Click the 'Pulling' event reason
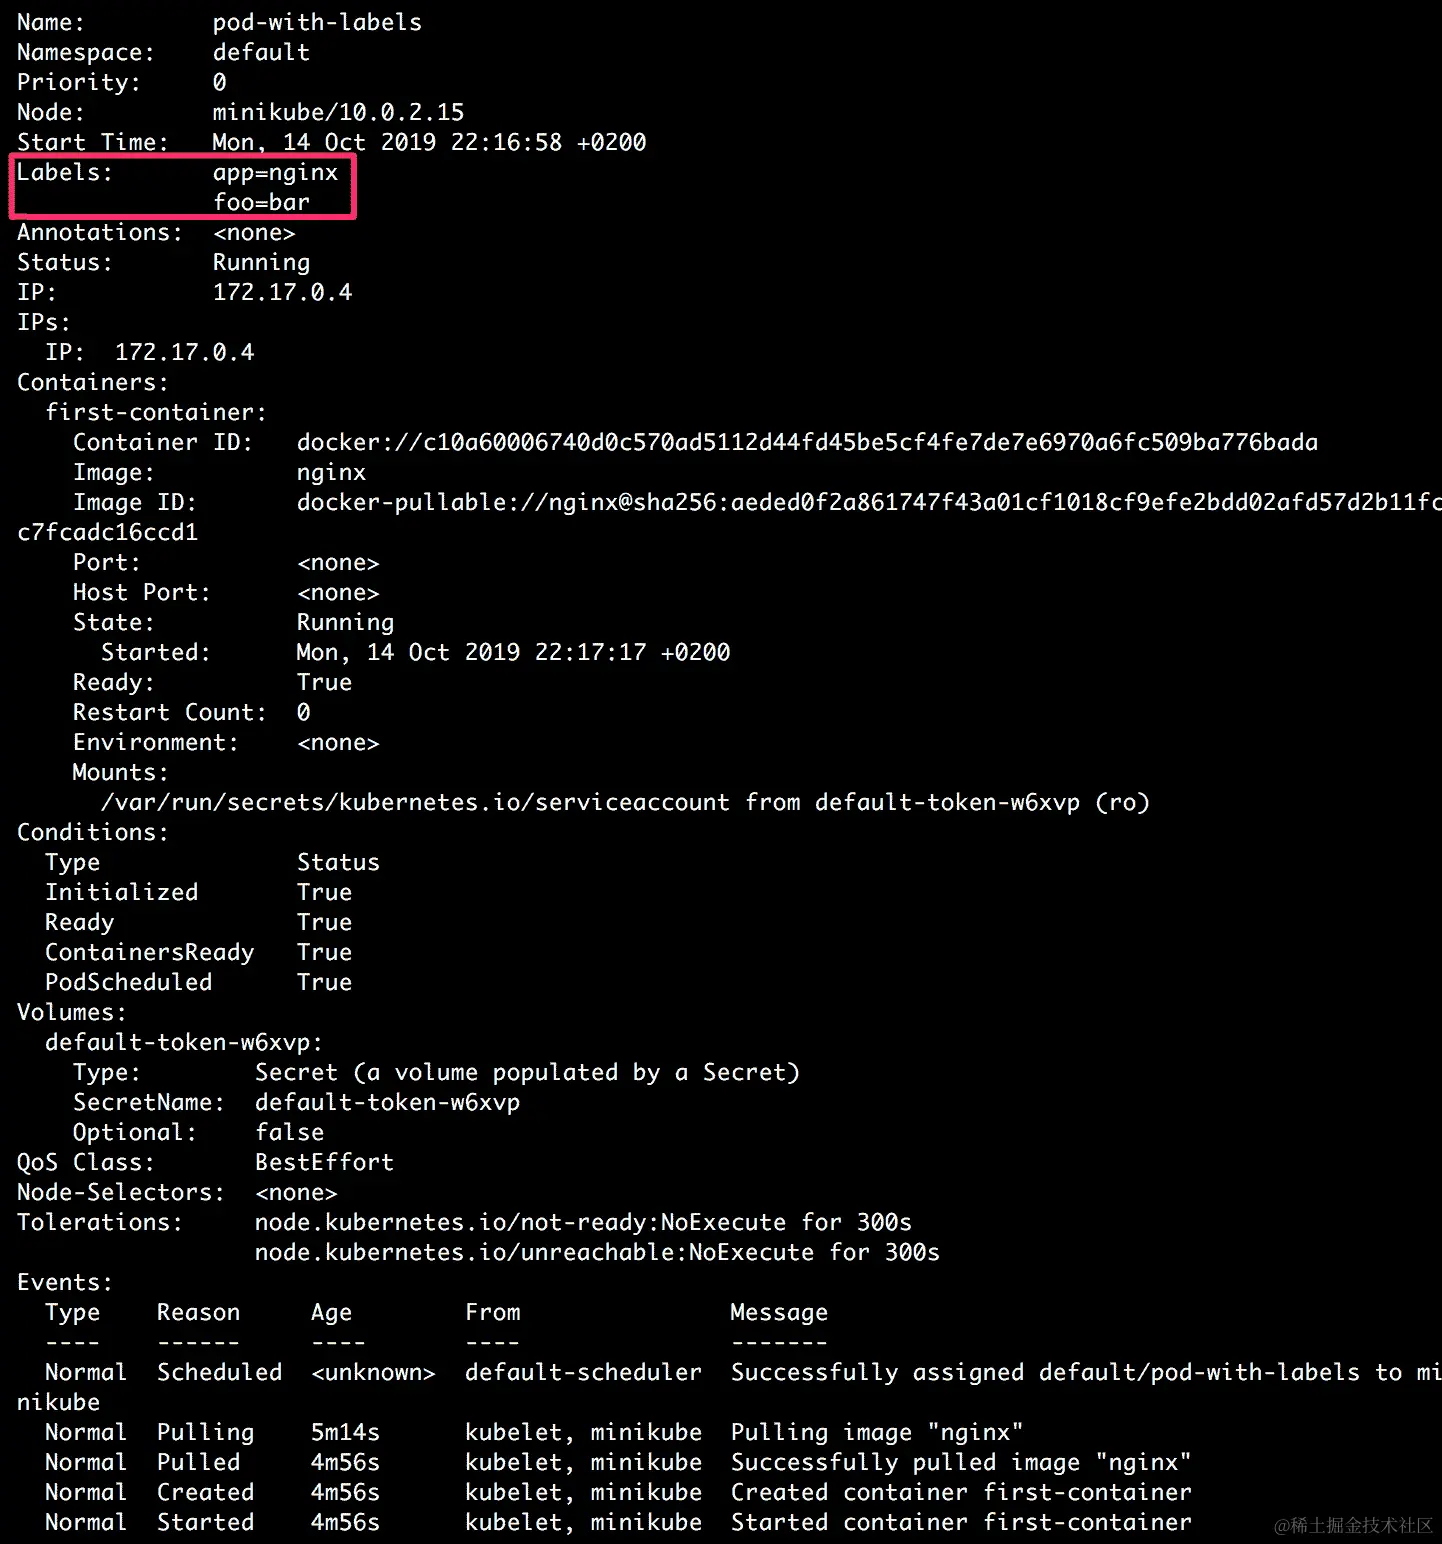 point(205,1432)
